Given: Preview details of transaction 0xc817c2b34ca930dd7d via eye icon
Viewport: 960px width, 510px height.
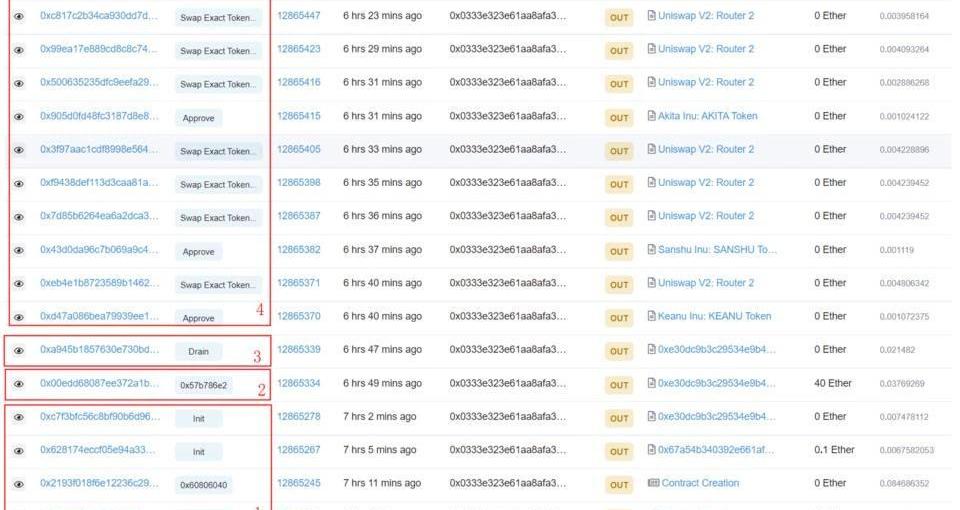Looking at the screenshot, I should [x=19, y=16].
